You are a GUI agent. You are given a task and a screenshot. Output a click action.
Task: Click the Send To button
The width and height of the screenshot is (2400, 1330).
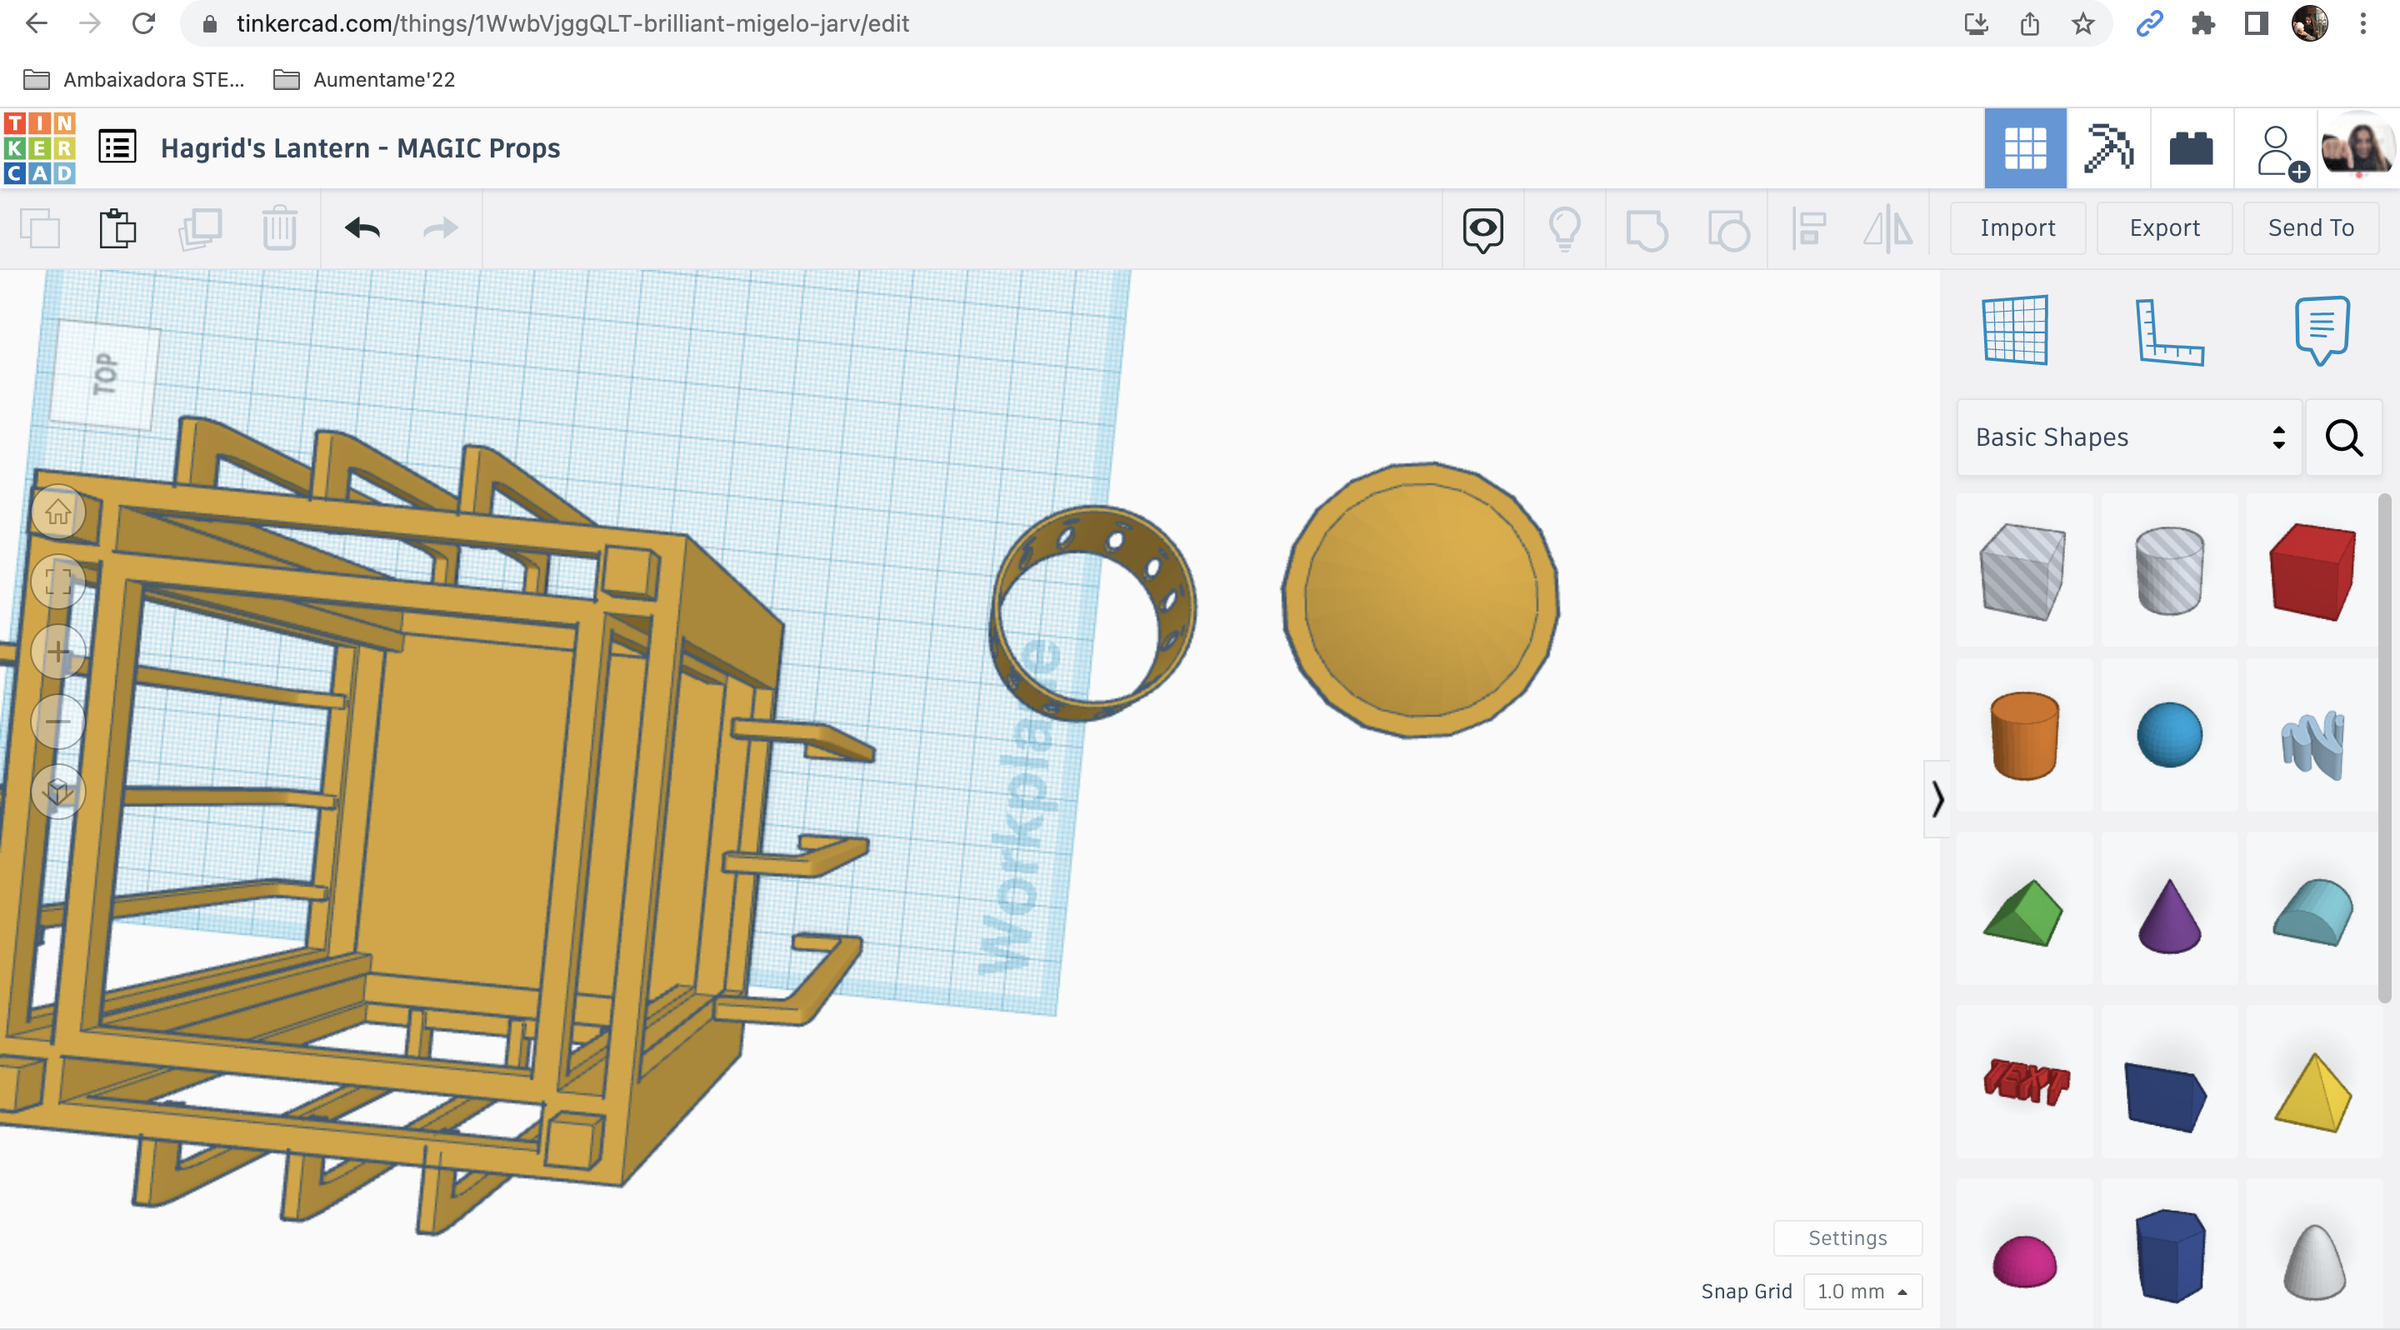[2310, 227]
